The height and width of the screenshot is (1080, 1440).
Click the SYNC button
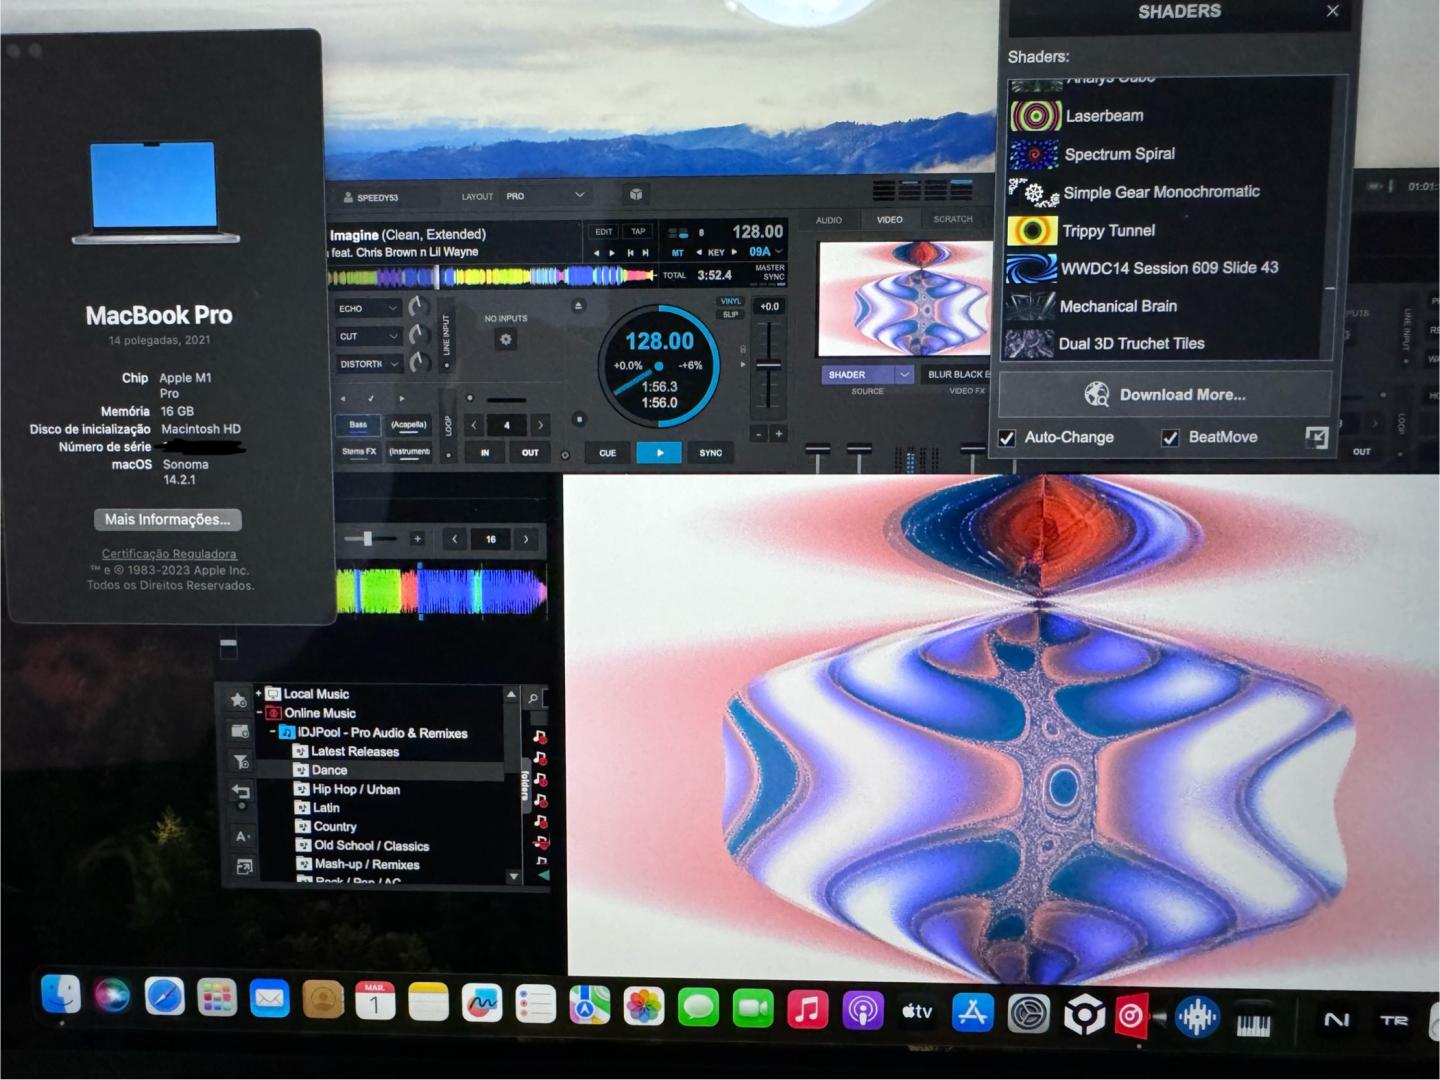click(x=711, y=453)
